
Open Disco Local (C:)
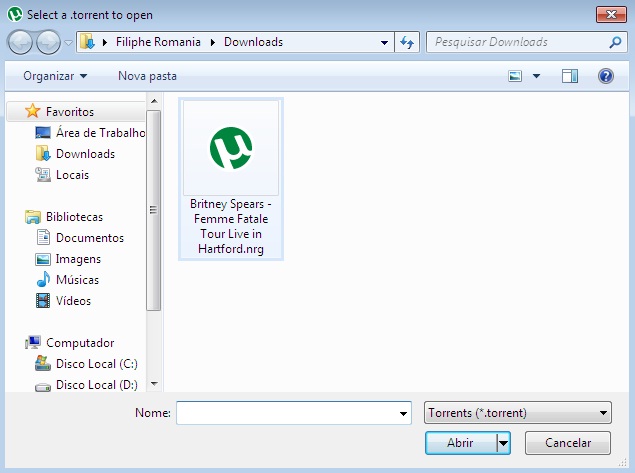(x=97, y=364)
